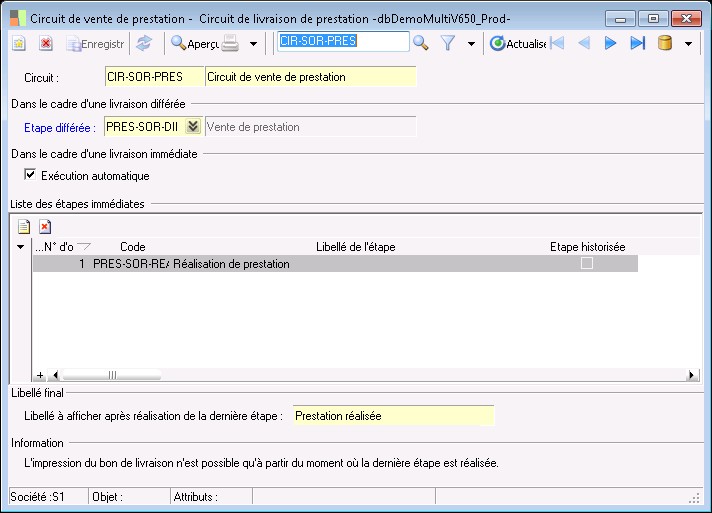Click the yellow database cylinder icon
The image size is (712, 513).
click(x=665, y=44)
